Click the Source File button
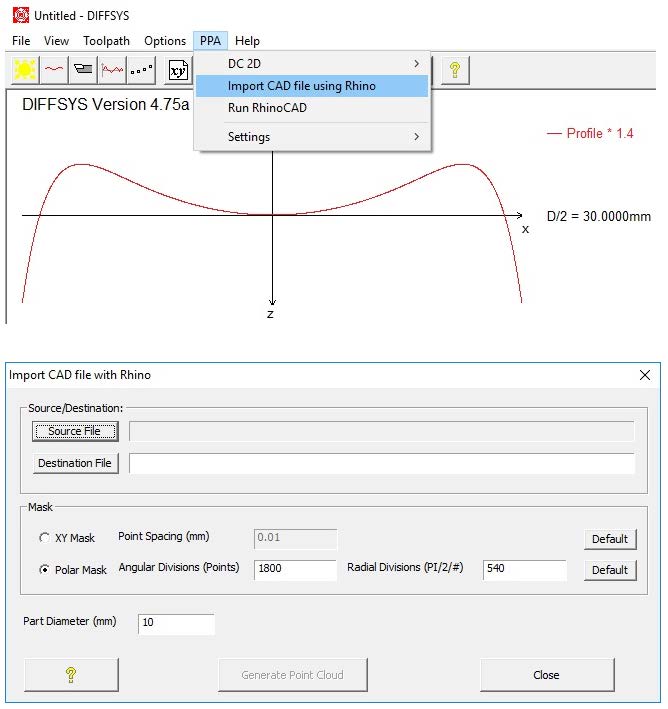Image resolution: width=668 pixels, height=709 pixels. (75, 431)
